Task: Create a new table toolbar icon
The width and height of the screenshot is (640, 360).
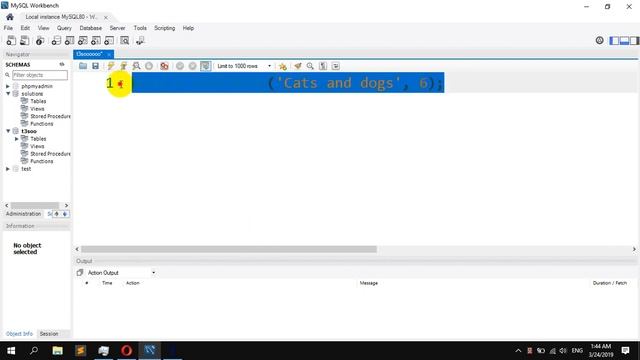Action: pyautogui.click(x=69, y=40)
